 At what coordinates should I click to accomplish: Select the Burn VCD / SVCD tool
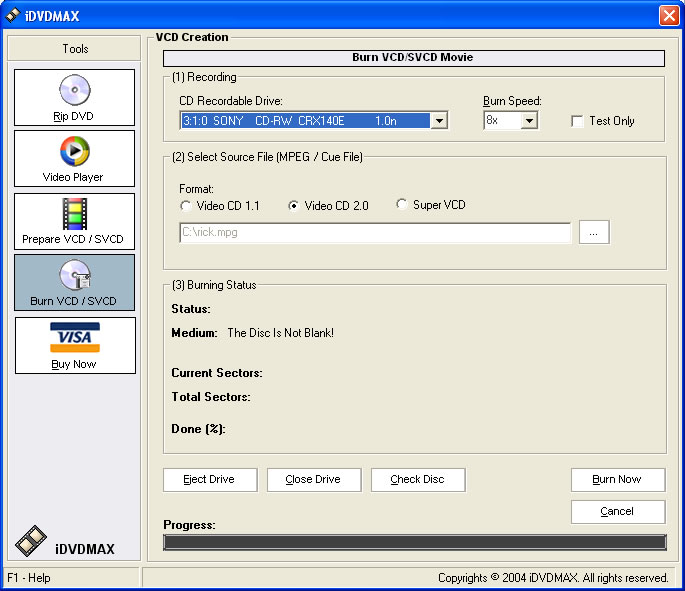(74, 283)
